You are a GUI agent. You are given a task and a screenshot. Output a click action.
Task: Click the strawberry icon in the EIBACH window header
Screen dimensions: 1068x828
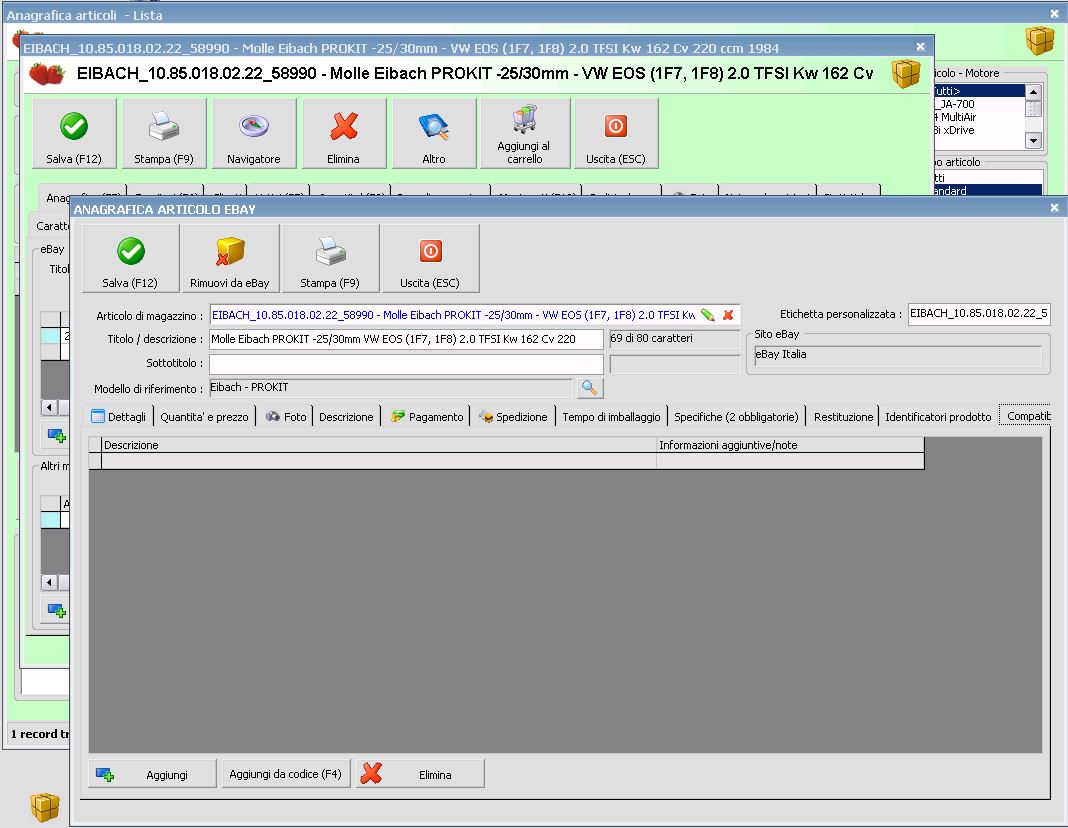click(46, 74)
